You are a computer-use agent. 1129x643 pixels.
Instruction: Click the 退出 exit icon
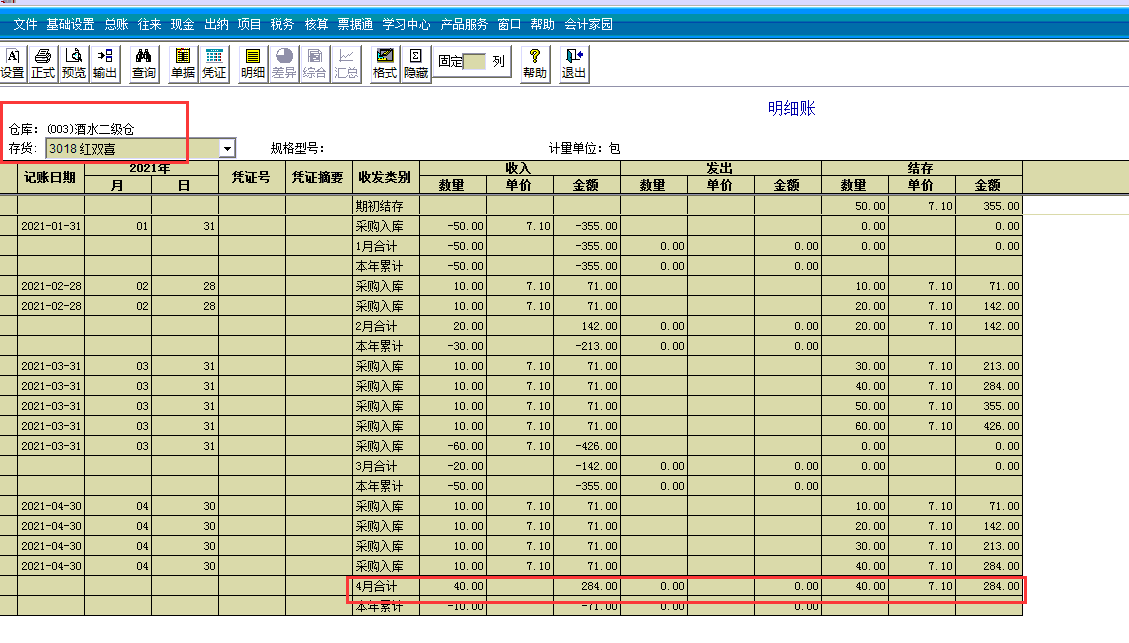coord(574,64)
